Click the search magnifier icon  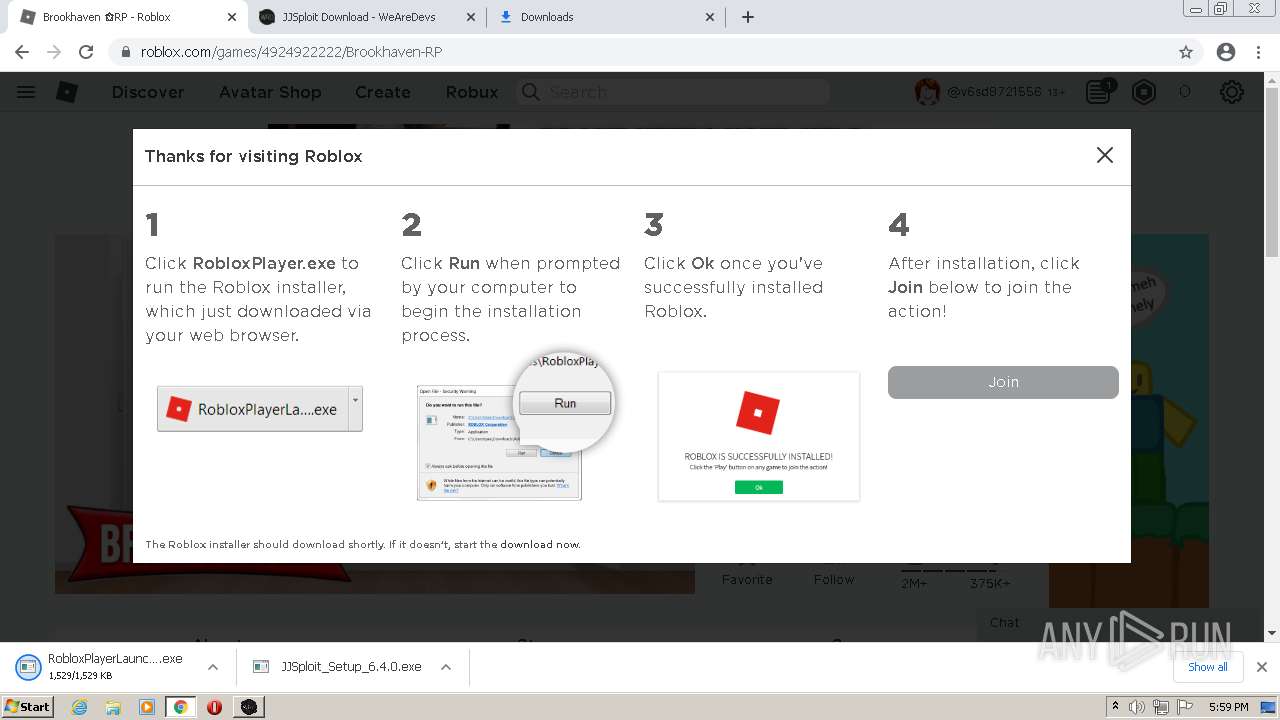point(531,92)
